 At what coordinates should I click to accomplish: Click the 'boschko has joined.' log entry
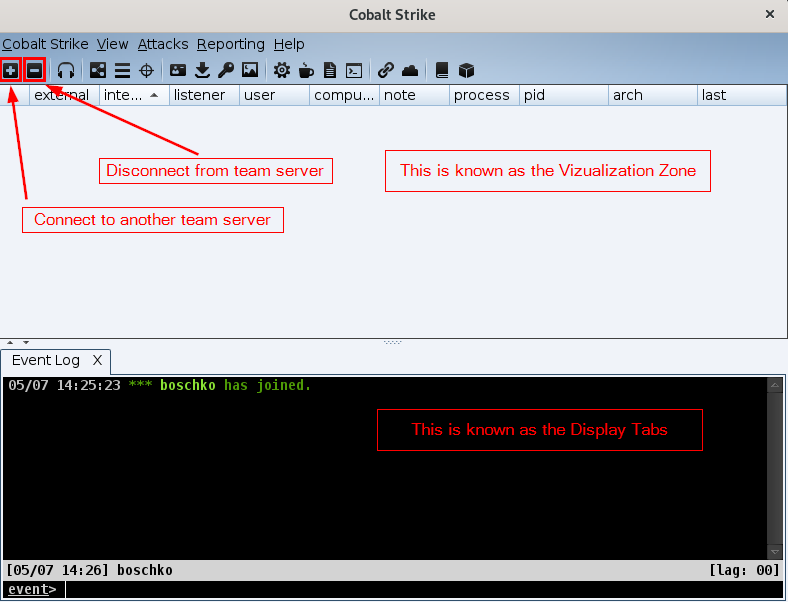pos(235,385)
